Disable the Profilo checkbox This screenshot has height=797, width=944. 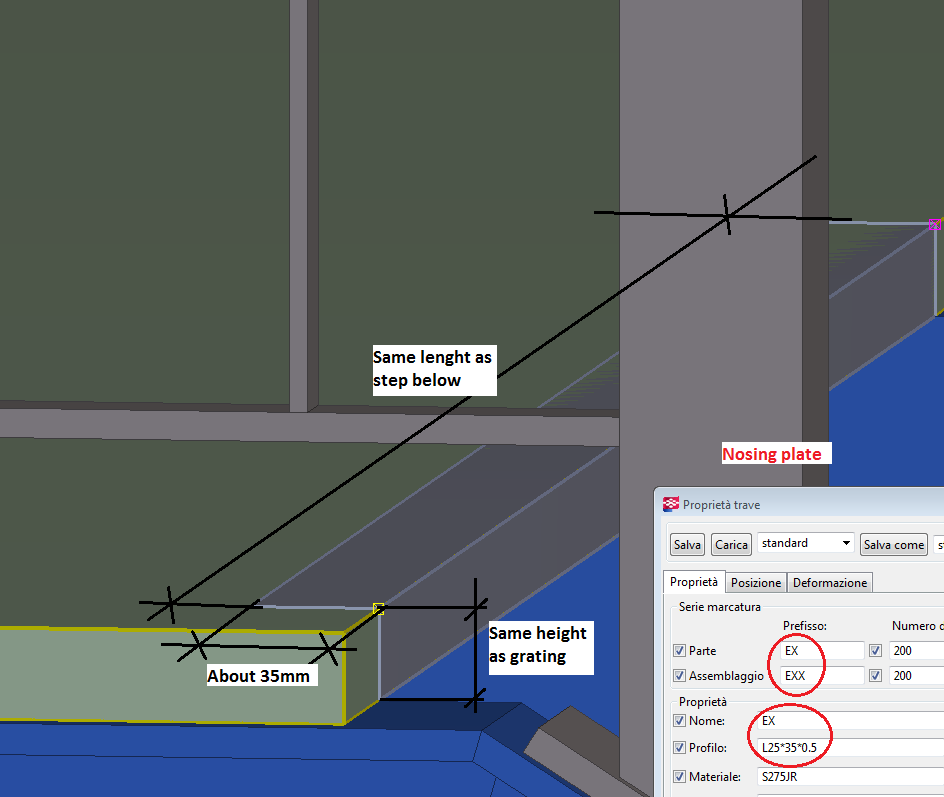pos(681,748)
